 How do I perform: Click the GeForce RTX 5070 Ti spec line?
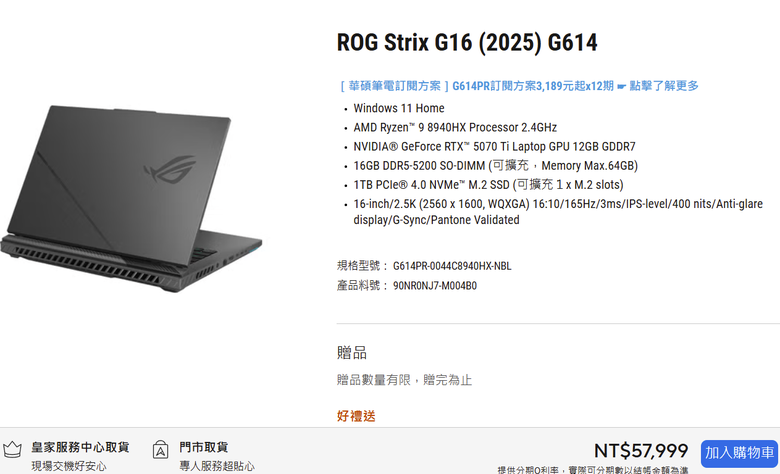[x=494, y=147]
